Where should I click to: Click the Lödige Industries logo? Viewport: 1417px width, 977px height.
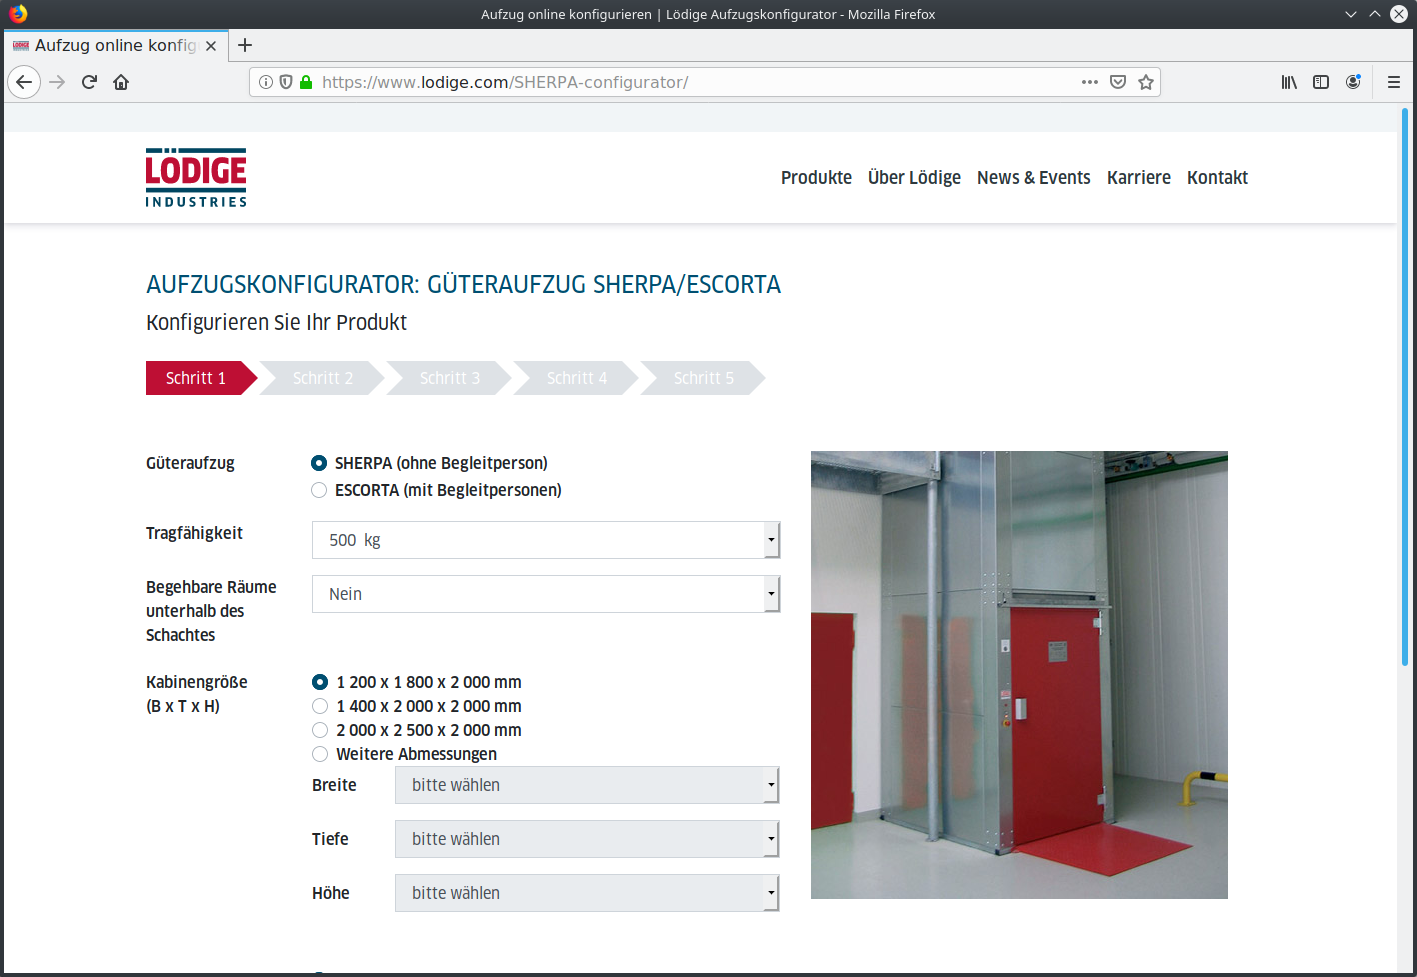pos(196,178)
